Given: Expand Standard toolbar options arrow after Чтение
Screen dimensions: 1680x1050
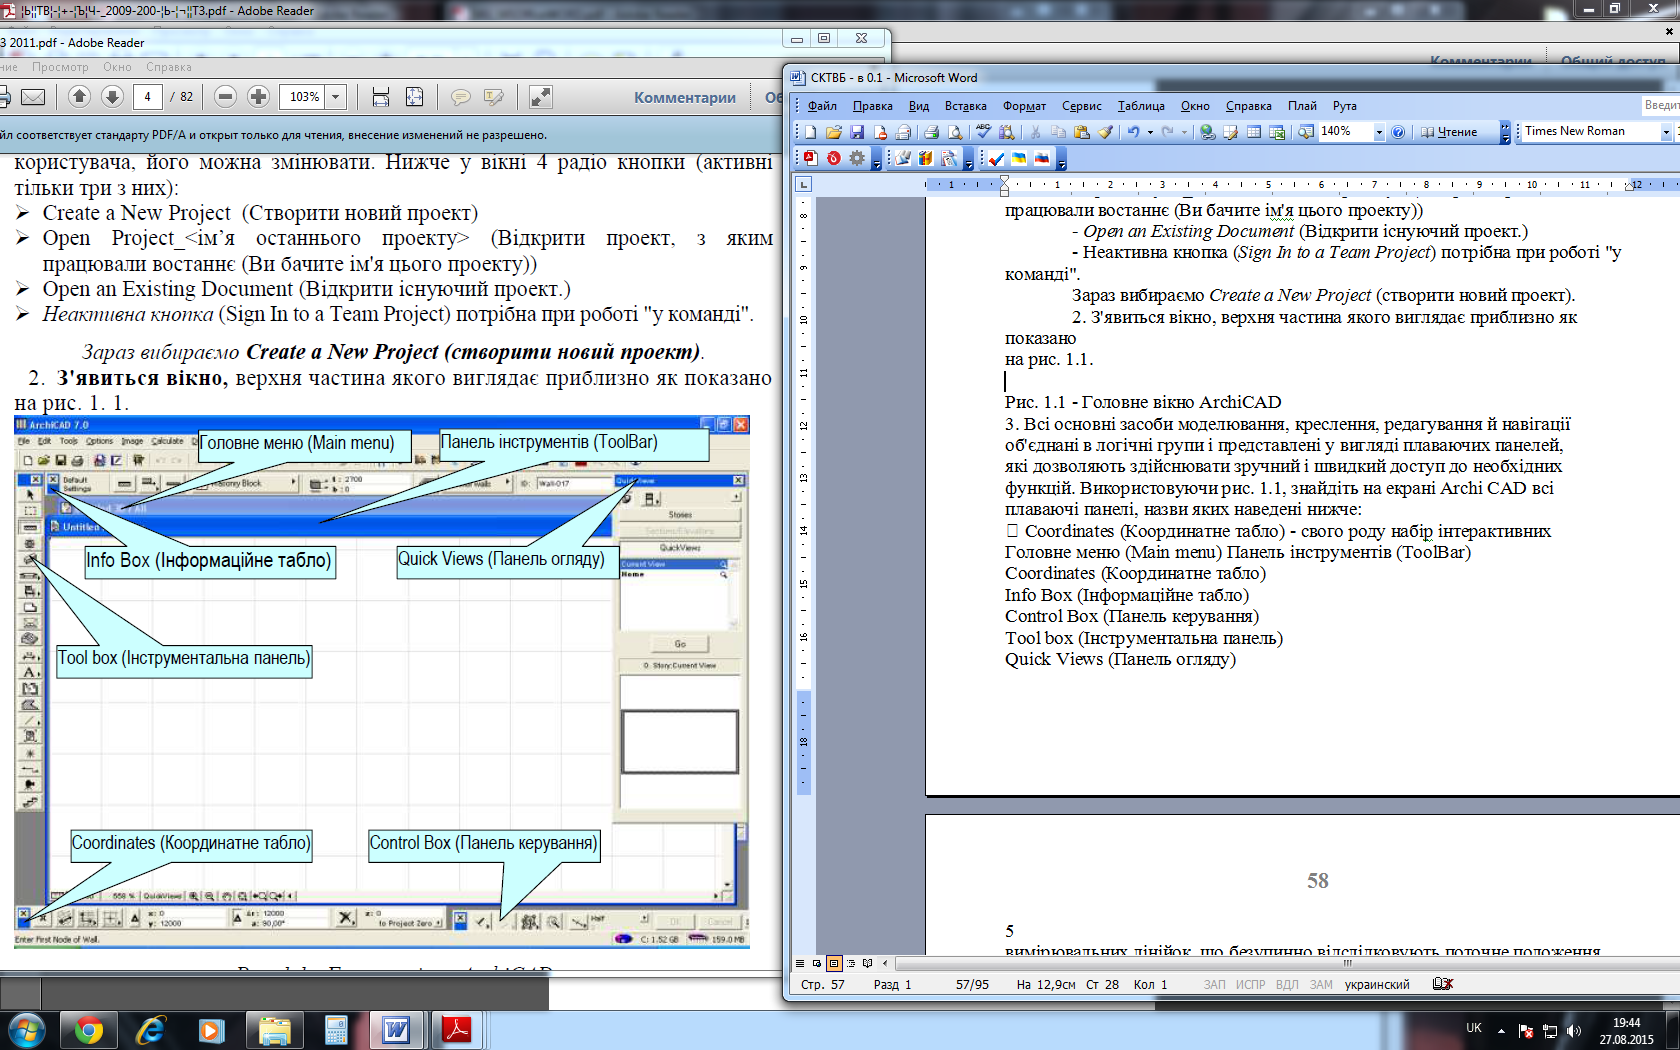Looking at the screenshot, I should [x=1505, y=132].
